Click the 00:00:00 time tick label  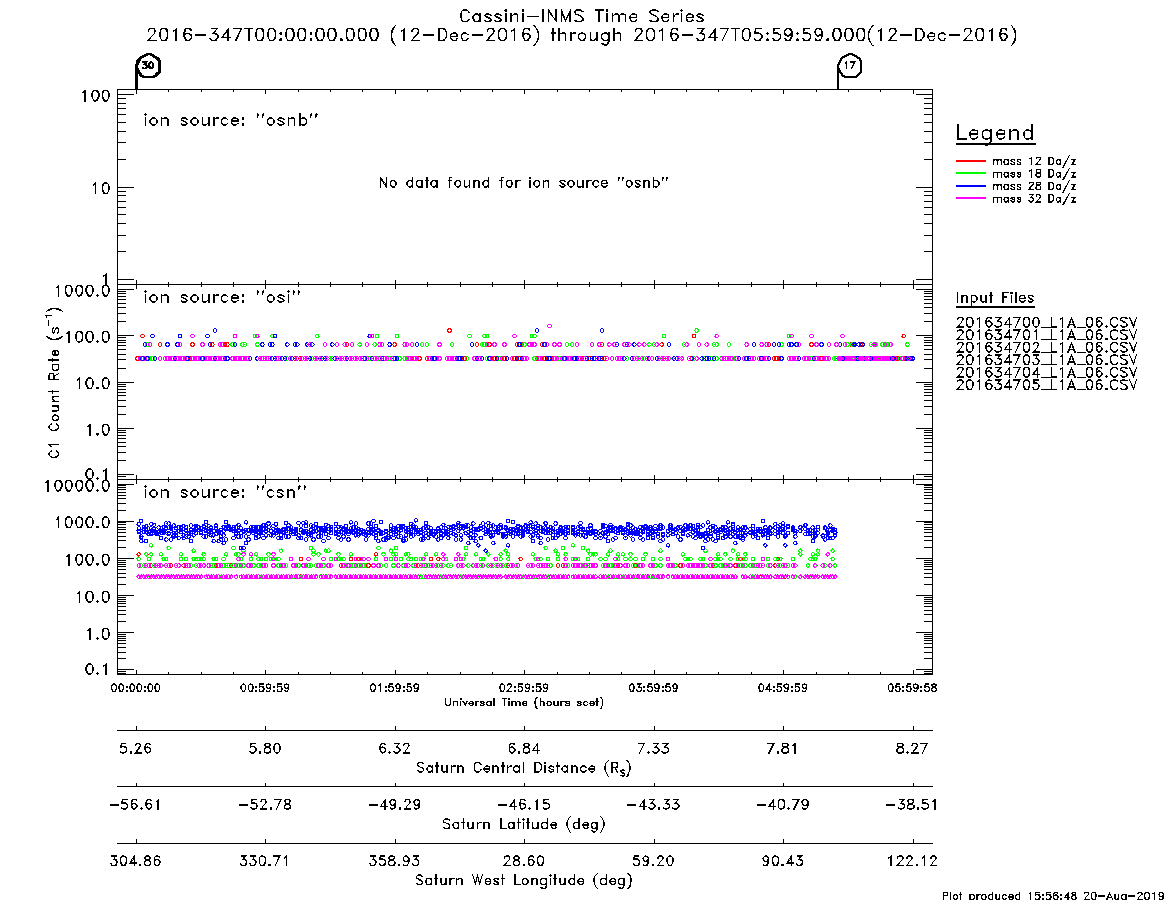135,688
